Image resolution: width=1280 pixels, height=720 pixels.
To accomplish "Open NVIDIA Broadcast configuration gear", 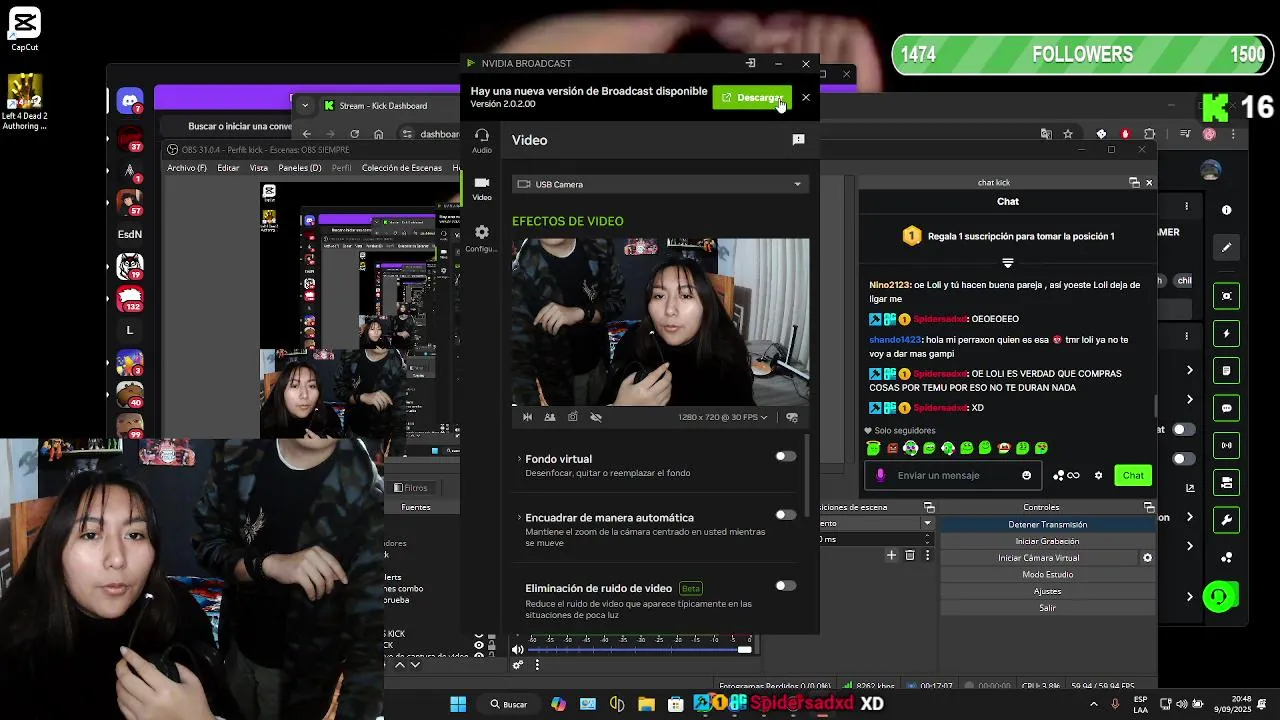I will [482, 238].
